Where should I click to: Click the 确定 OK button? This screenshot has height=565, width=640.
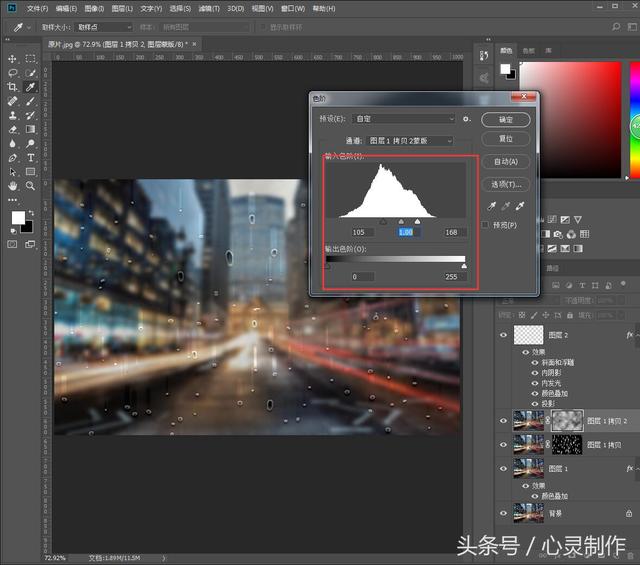pyautogui.click(x=505, y=119)
